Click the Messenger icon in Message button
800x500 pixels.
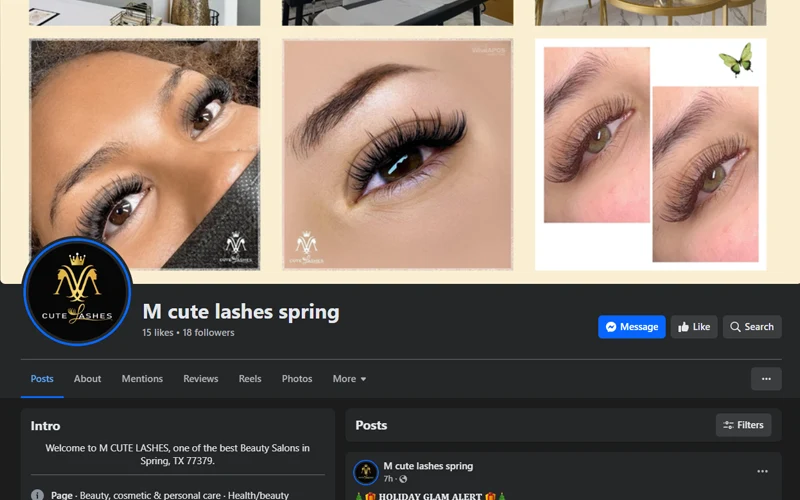coord(610,327)
